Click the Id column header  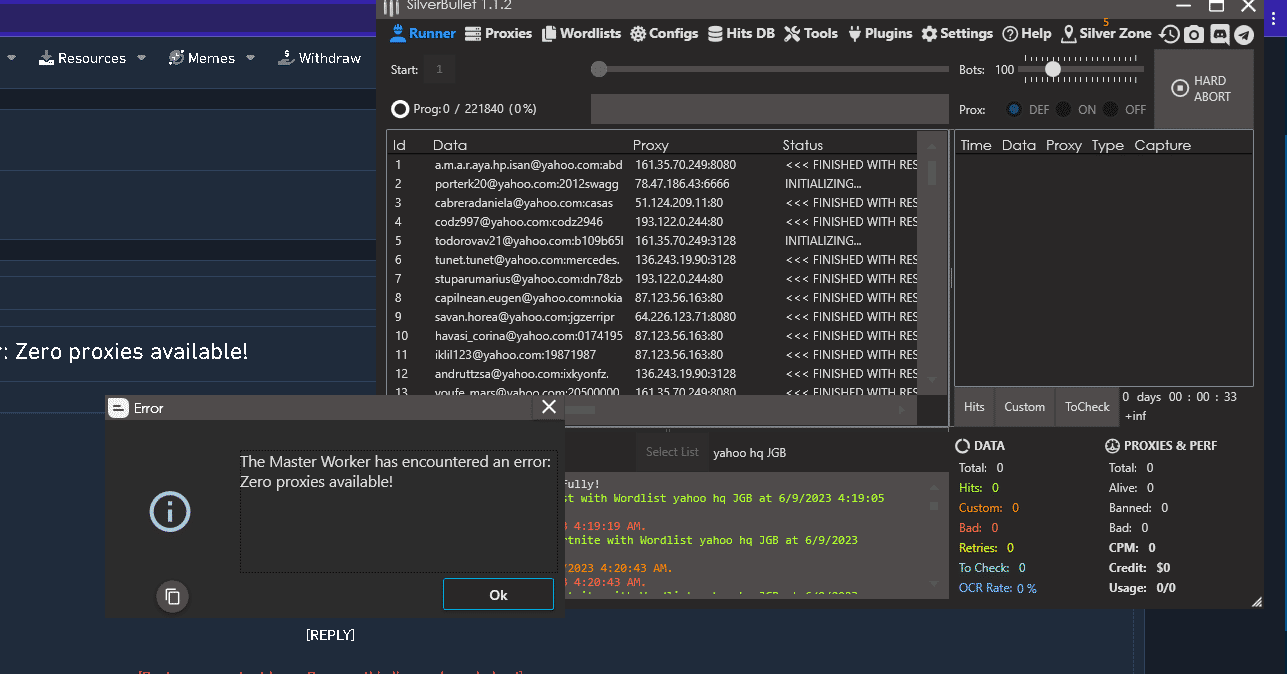coord(399,145)
